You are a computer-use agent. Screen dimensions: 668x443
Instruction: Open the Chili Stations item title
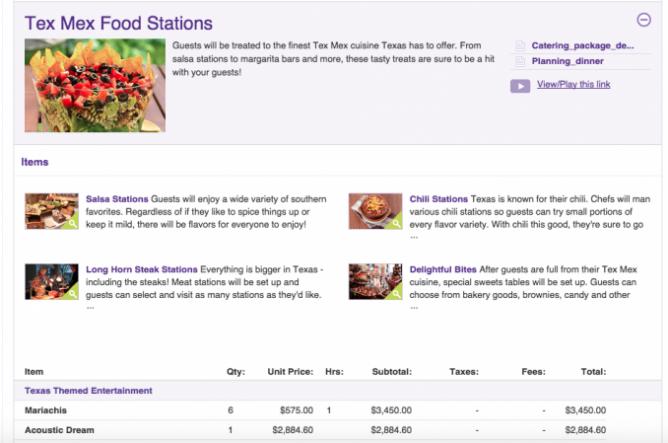(438, 199)
